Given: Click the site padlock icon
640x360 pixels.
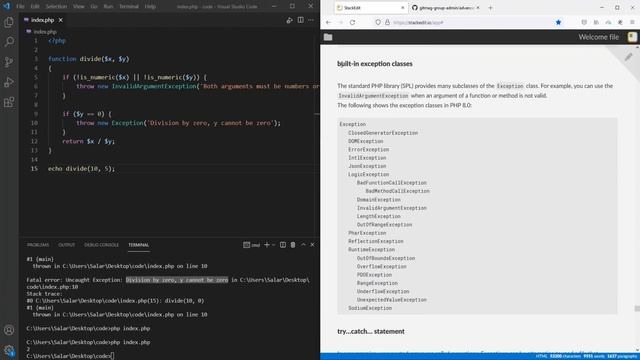Looking at the screenshot, I should coord(387,22).
